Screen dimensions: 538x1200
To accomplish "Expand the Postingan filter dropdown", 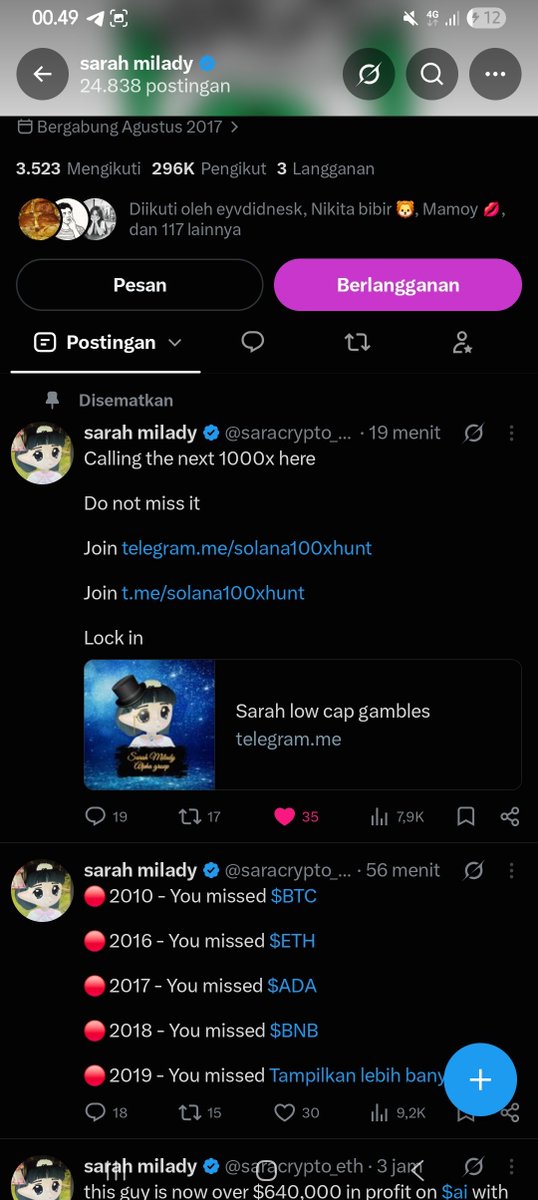I will pos(107,342).
